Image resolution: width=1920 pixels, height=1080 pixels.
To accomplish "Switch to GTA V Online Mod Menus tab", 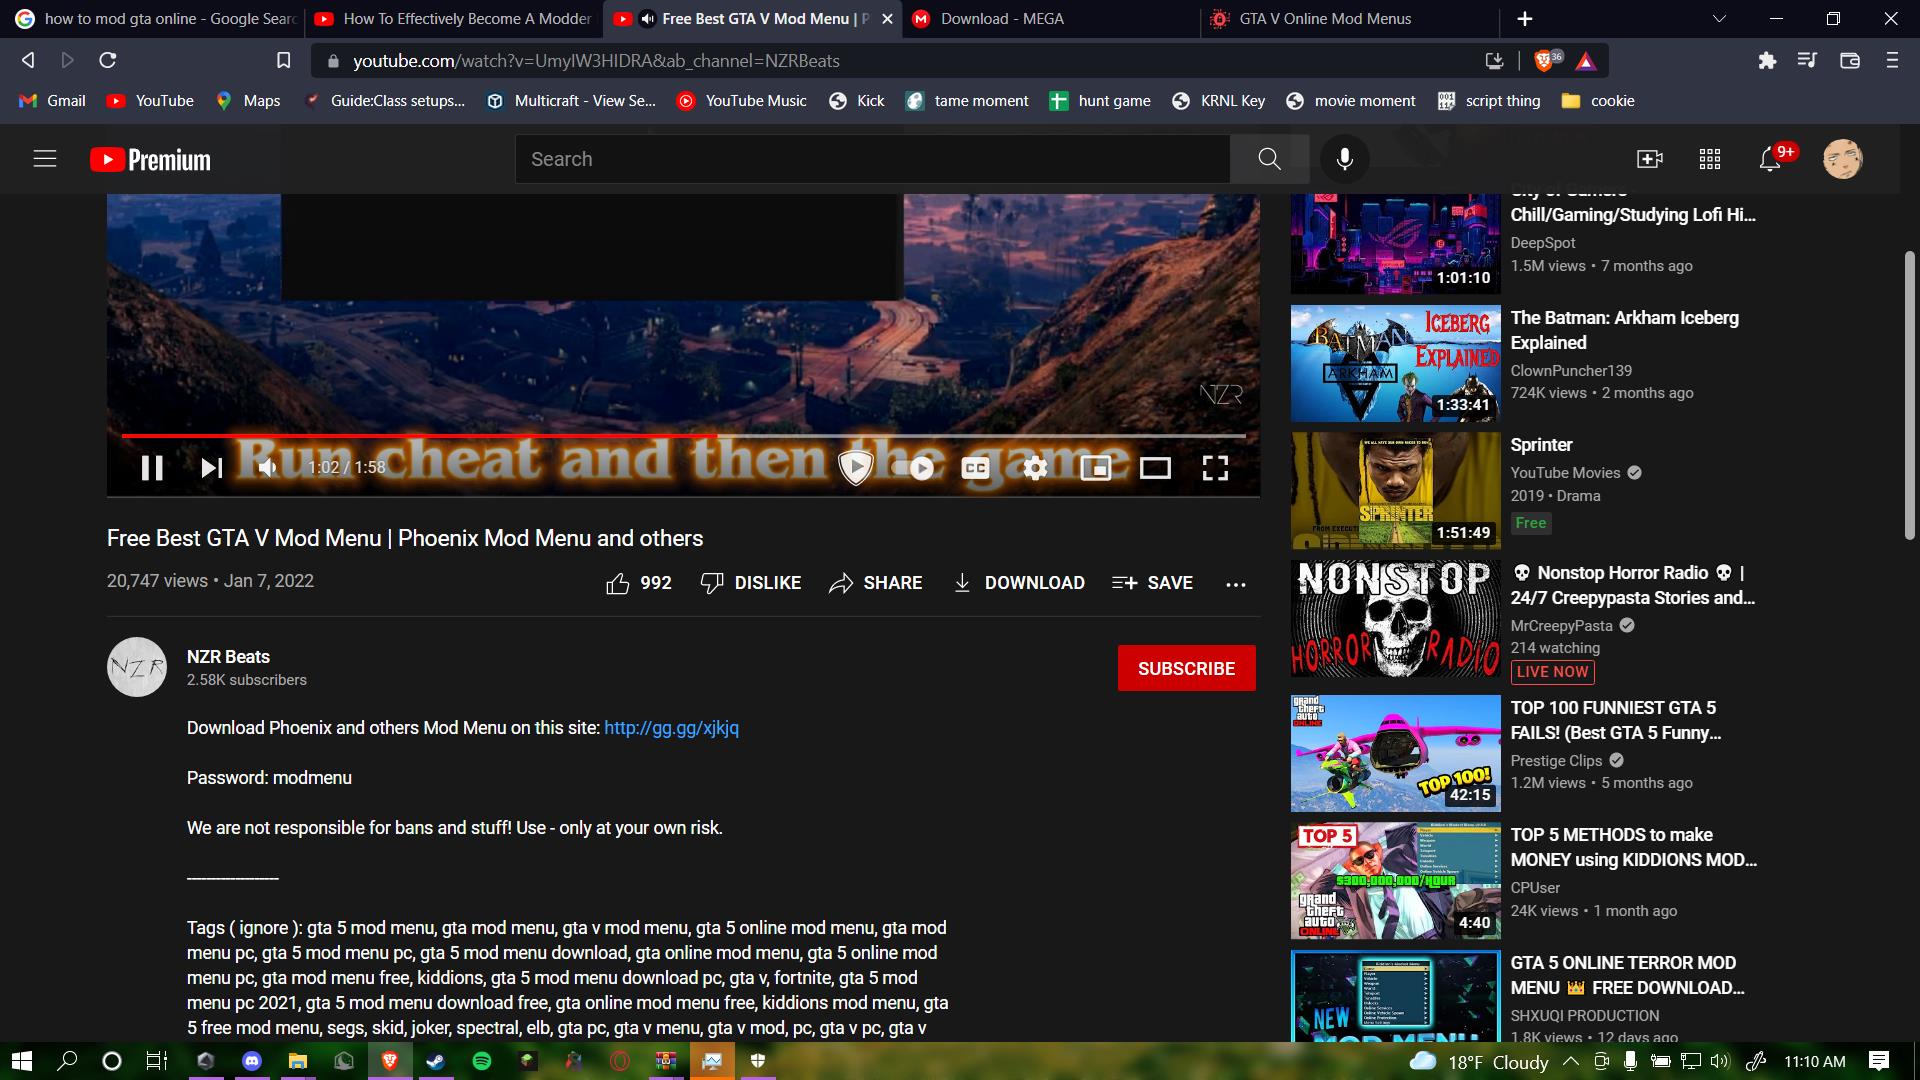I will tap(1325, 19).
